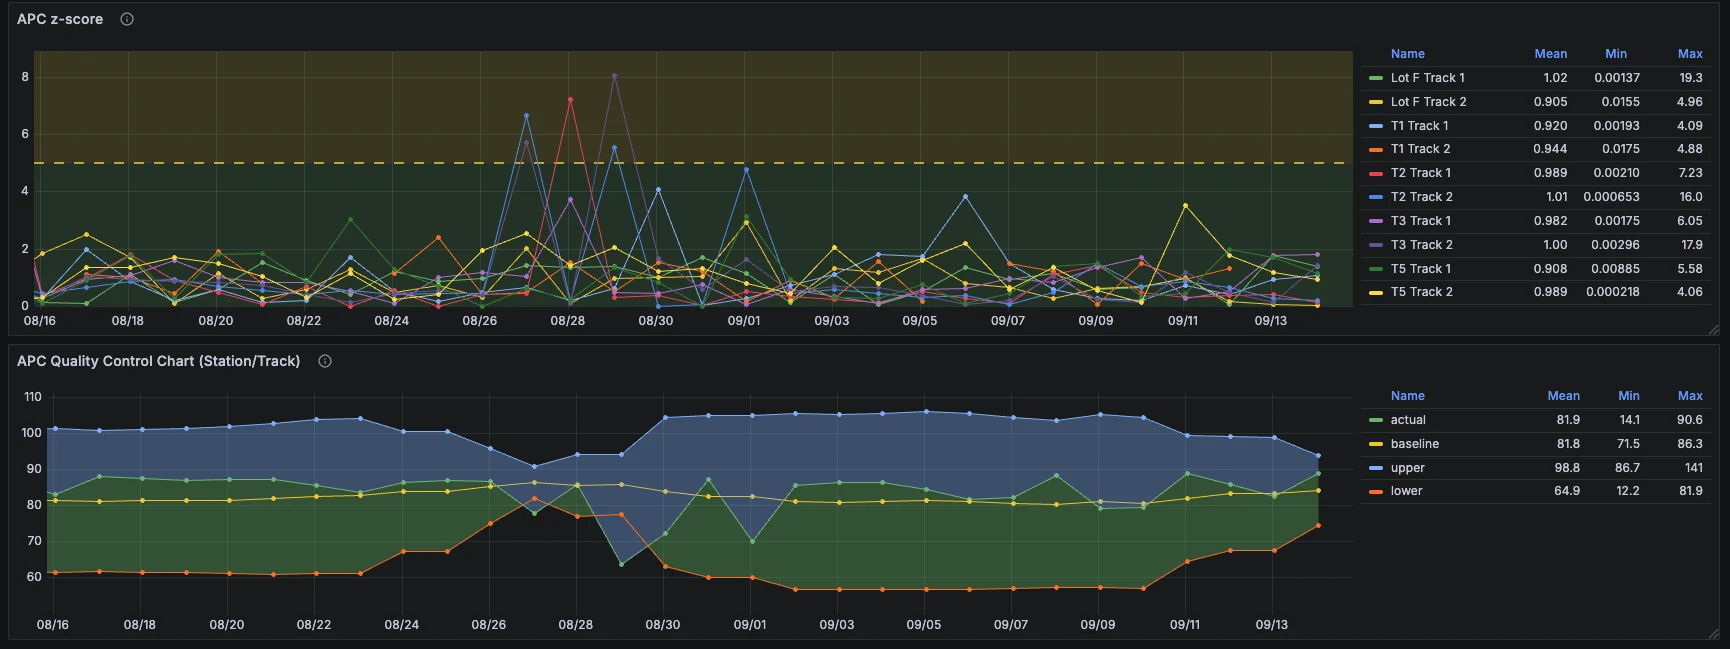Click the Min value 71.5 for baseline
Viewport: 1730px width, 649px height.
point(1628,444)
